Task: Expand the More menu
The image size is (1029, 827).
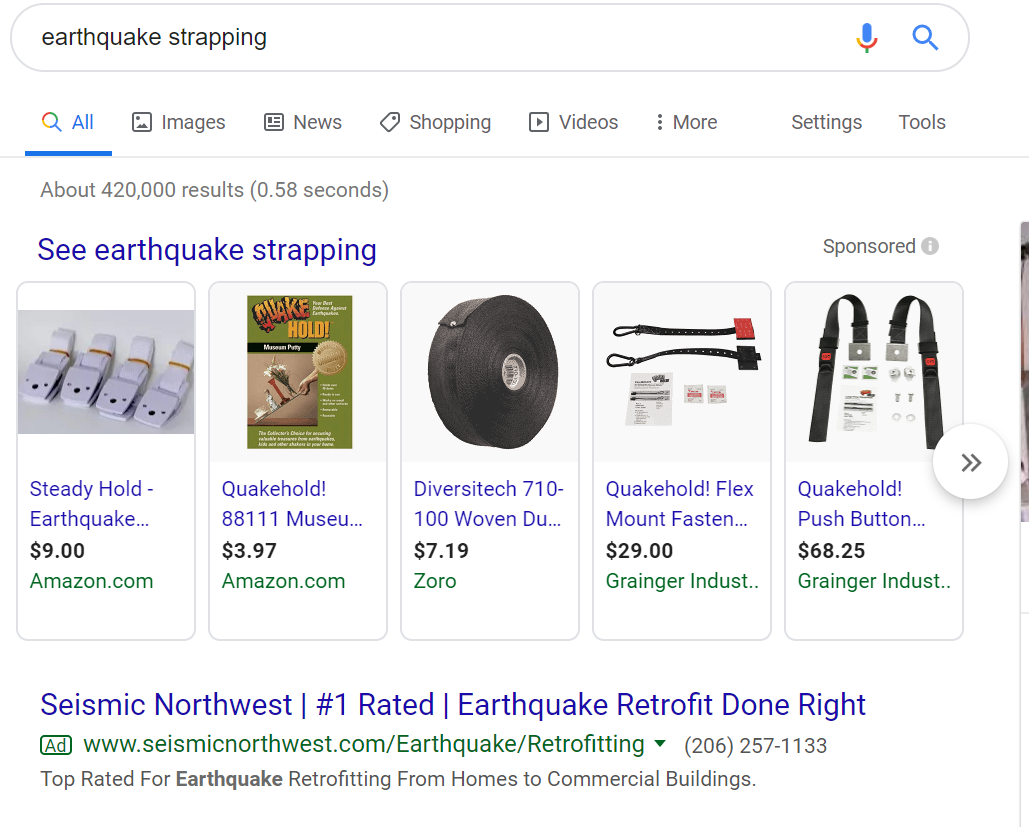Action: coord(686,122)
